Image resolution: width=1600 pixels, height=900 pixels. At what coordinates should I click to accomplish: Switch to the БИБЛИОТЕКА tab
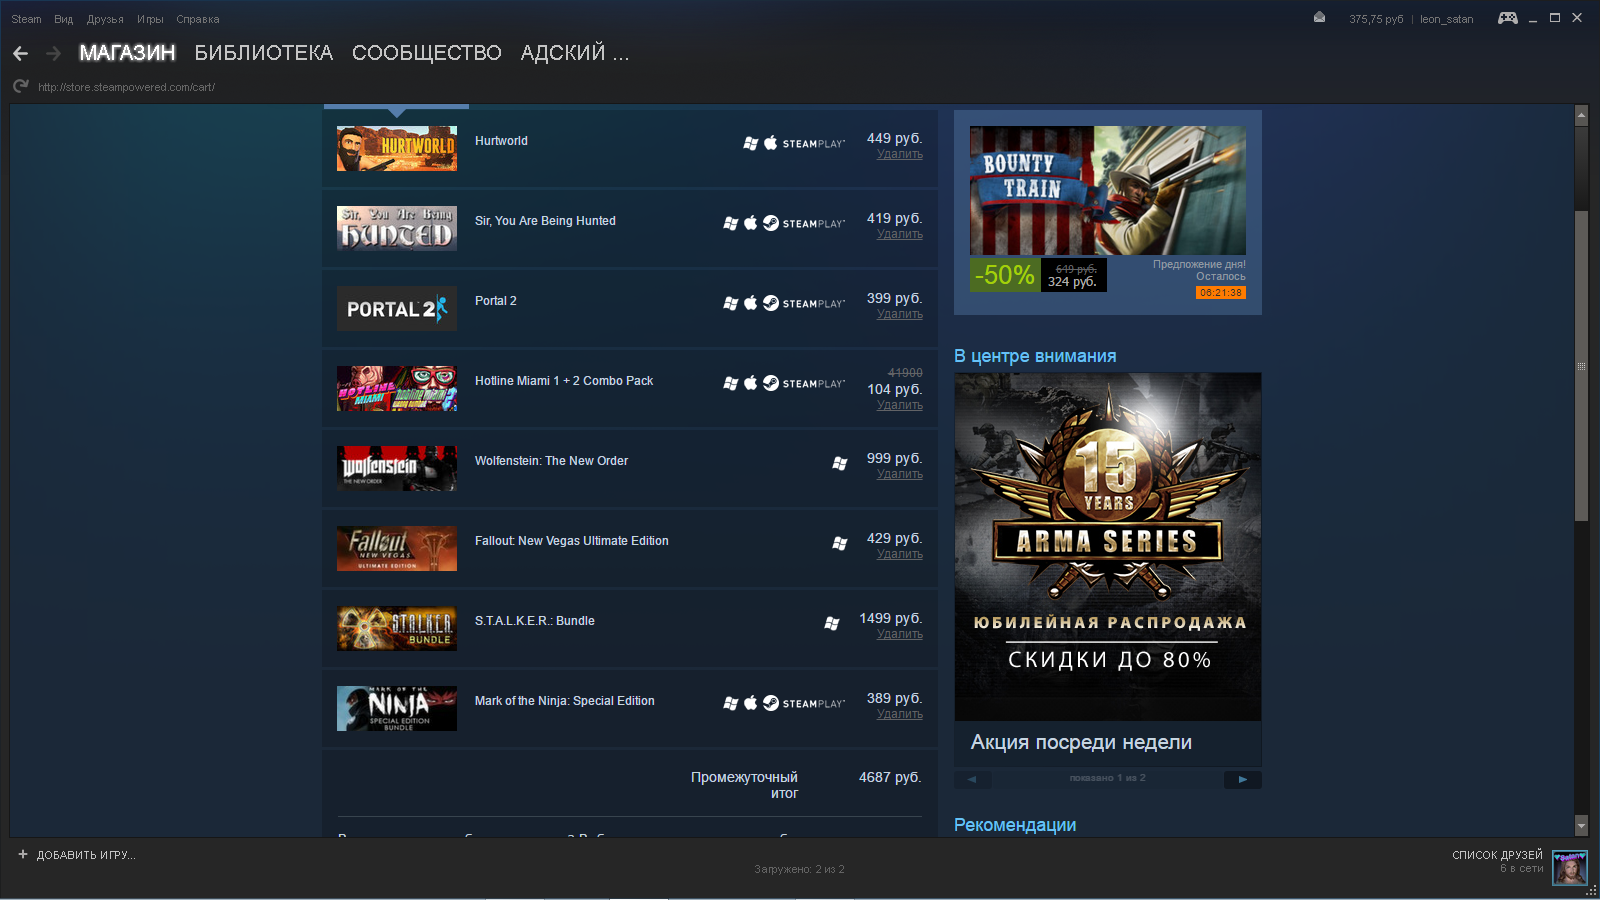[x=264, y=53]
